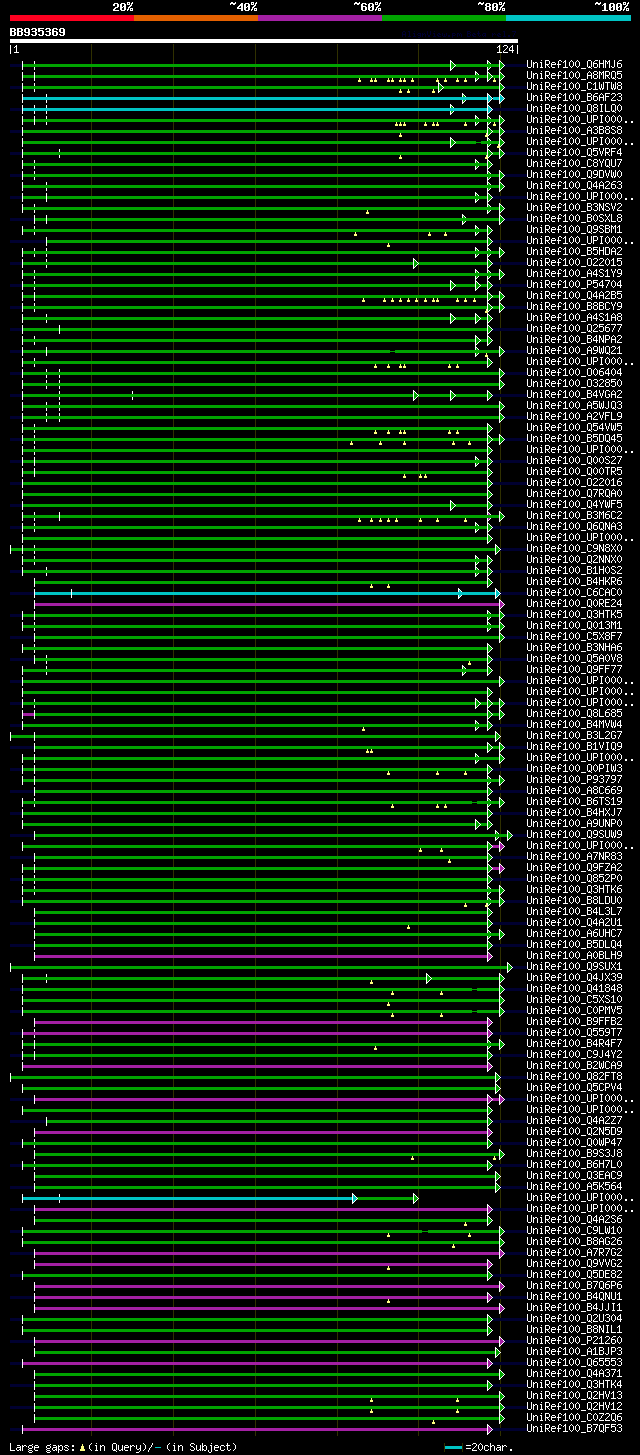Select label UniRef100_P21260

(574, 1340)
